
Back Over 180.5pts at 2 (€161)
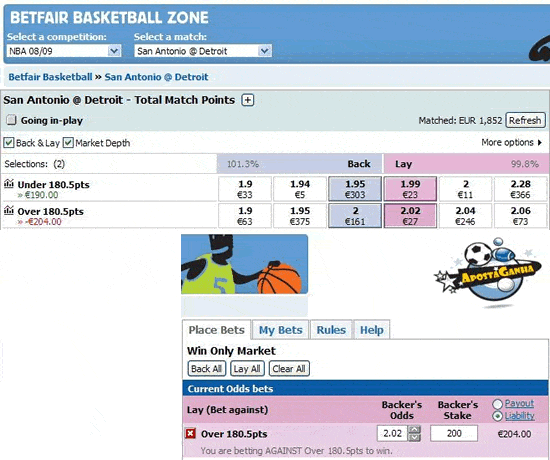355,216
